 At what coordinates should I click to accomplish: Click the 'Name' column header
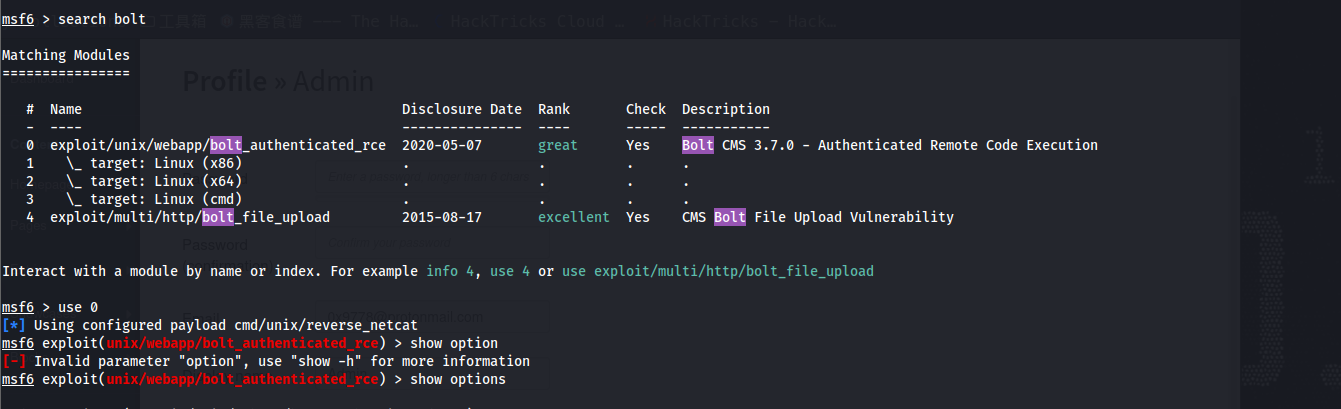(x=66, y=110)
